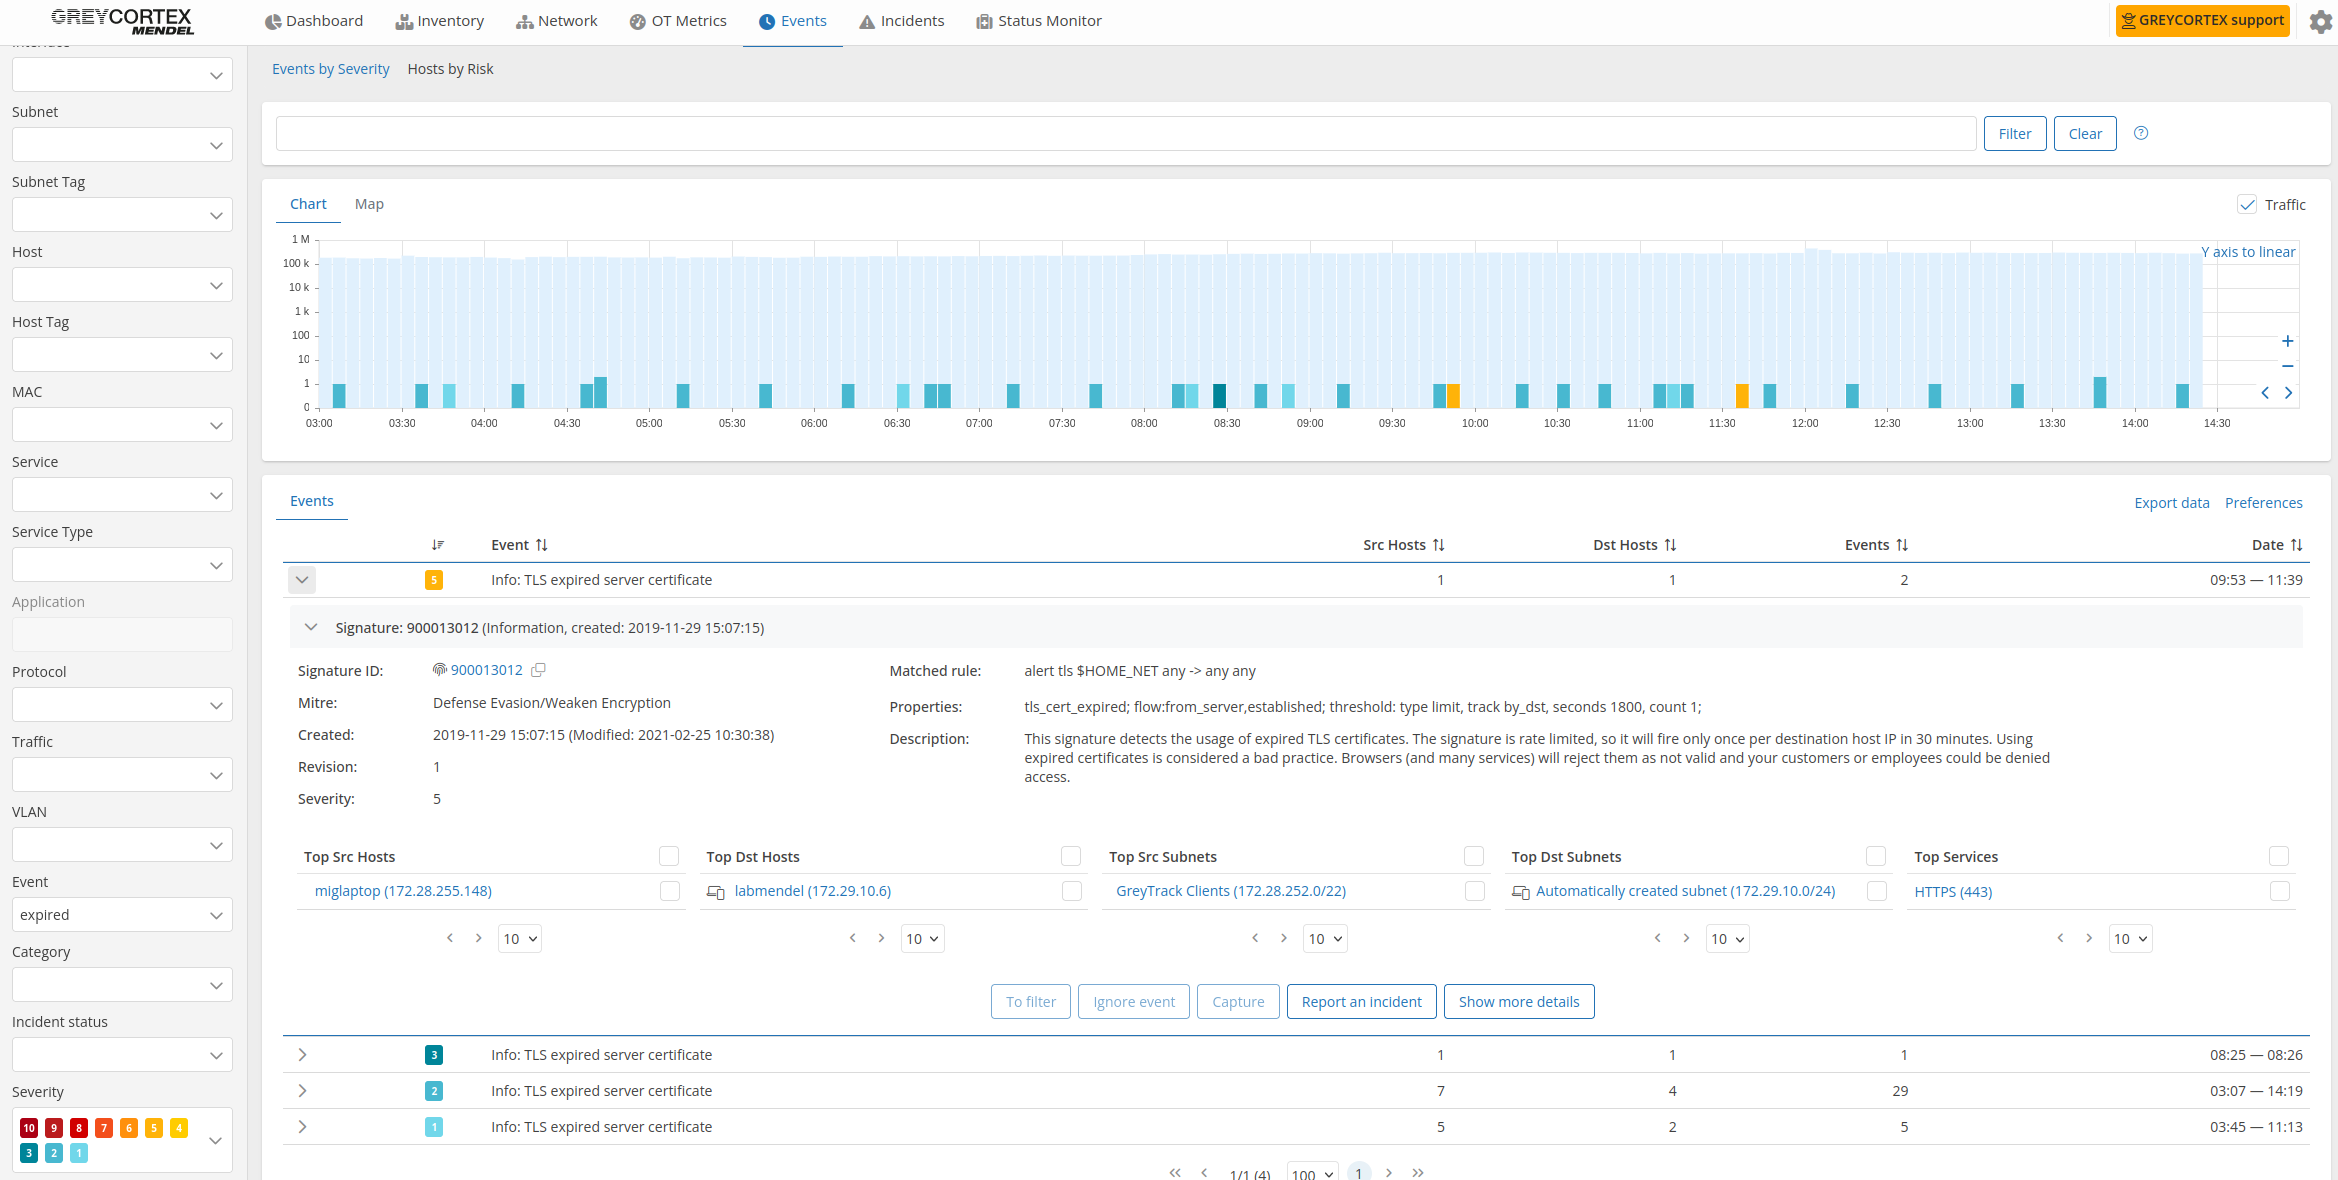
Task: Open the Hosts by Risk tab
Action: click(x=450, y=68)
